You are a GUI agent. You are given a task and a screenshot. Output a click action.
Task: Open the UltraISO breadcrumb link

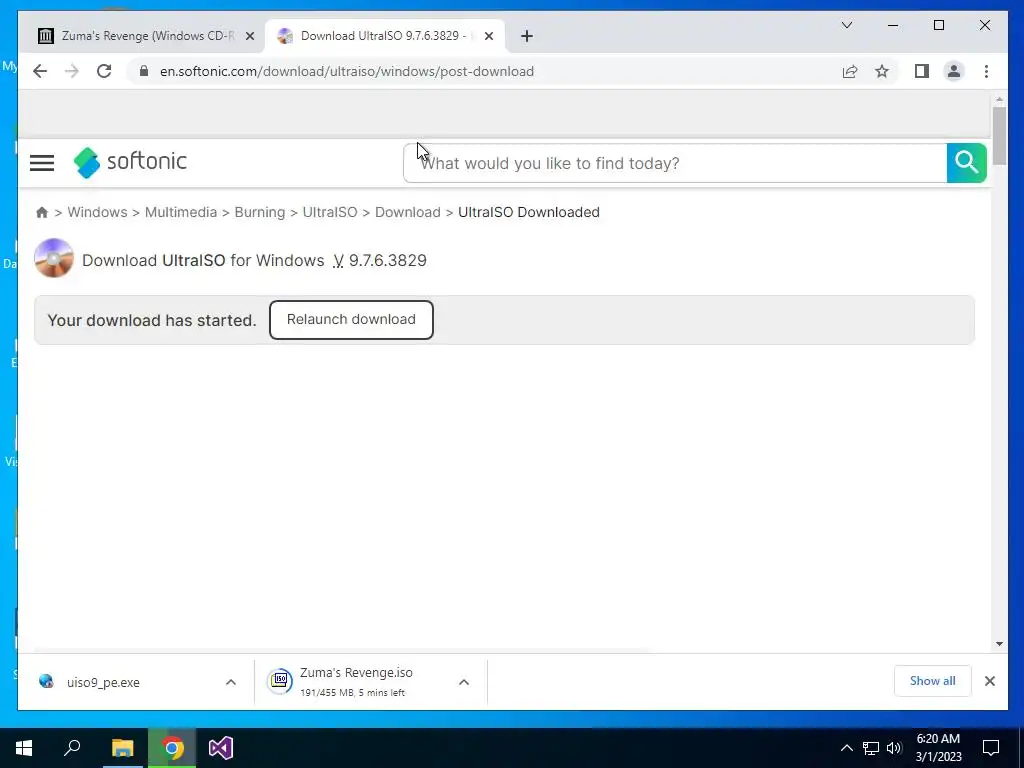330,212
